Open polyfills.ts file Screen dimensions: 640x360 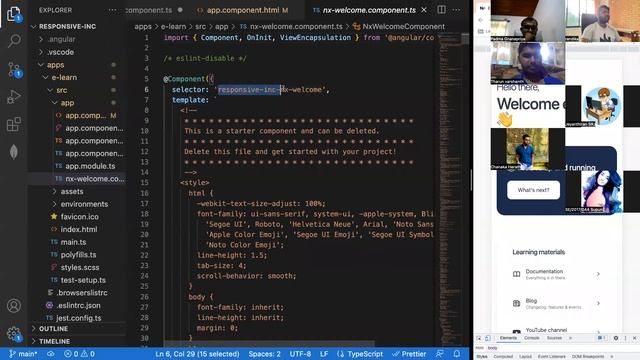click(x=78, y=254)
